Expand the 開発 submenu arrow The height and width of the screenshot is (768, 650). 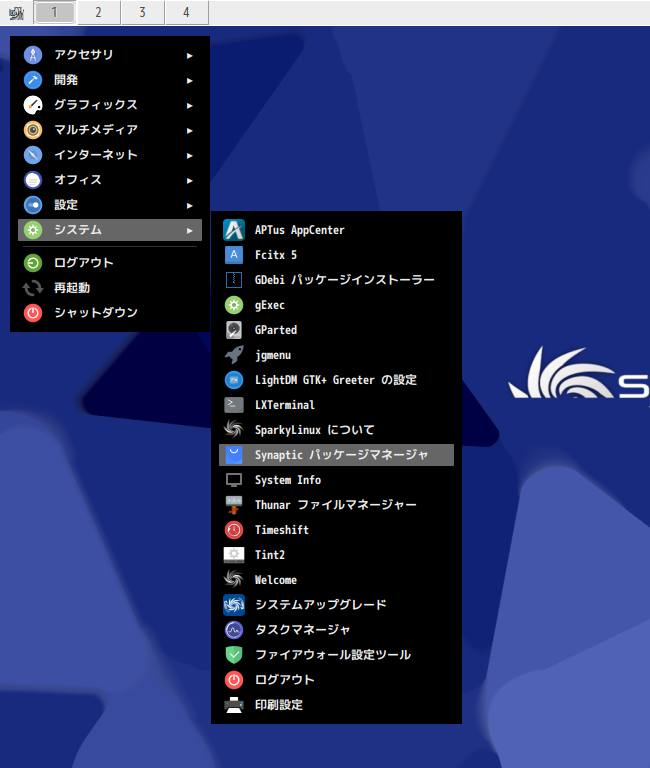(190, 80)
